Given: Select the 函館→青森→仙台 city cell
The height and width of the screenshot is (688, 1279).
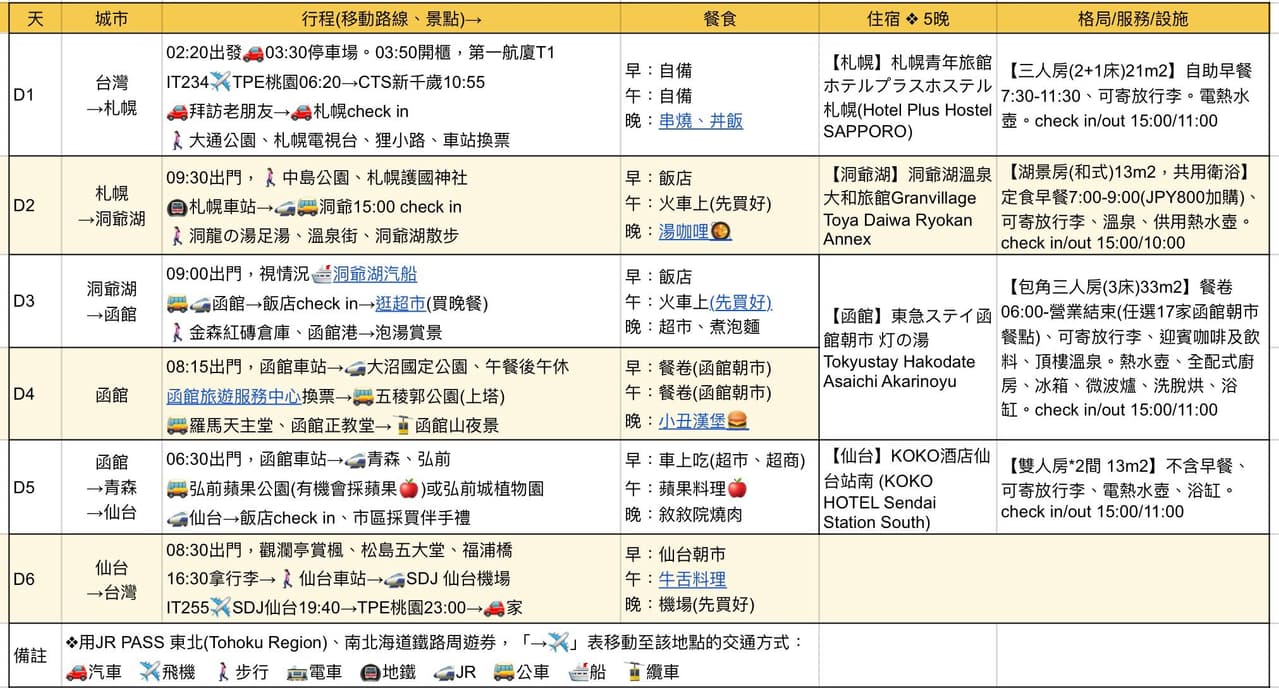Looking at the screenshot, I should click(111, 487).
